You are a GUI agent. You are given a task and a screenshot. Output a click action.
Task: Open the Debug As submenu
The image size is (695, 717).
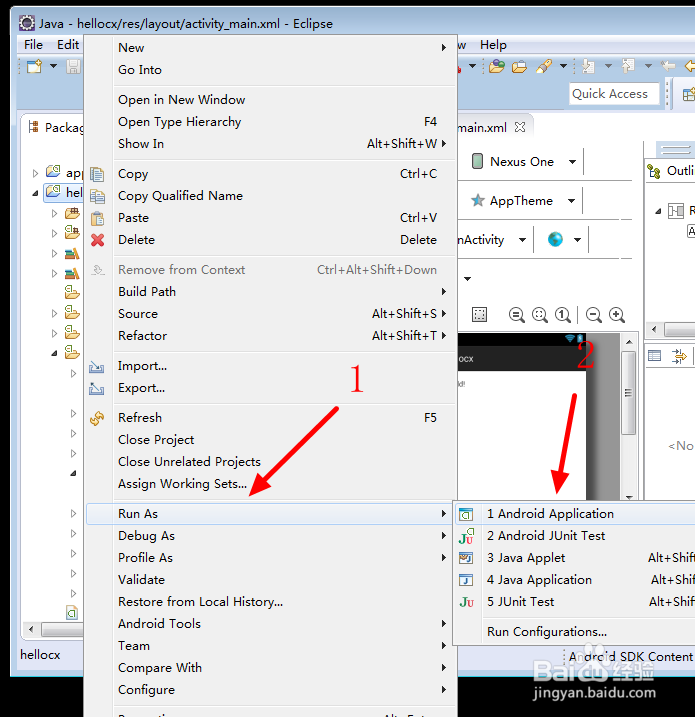(272, 536)
